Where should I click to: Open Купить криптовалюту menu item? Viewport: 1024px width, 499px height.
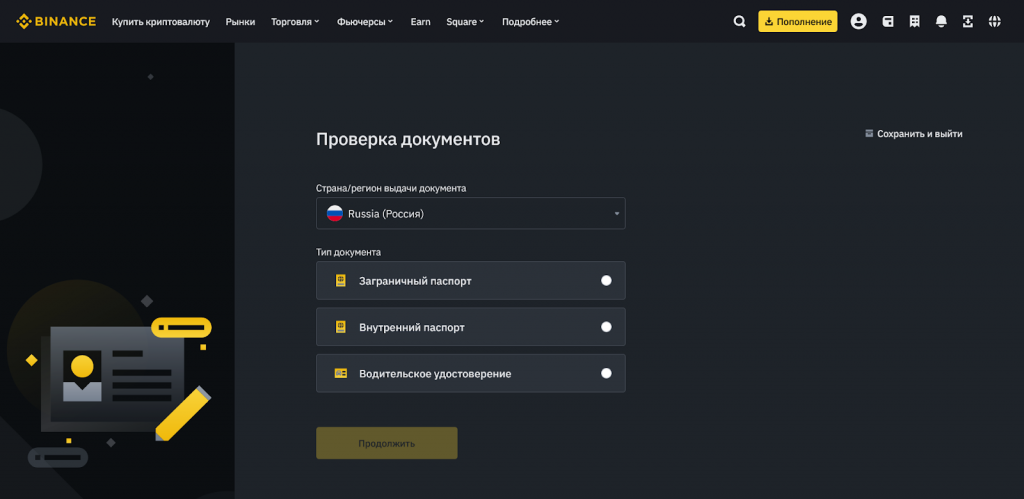tap(161, 22)
